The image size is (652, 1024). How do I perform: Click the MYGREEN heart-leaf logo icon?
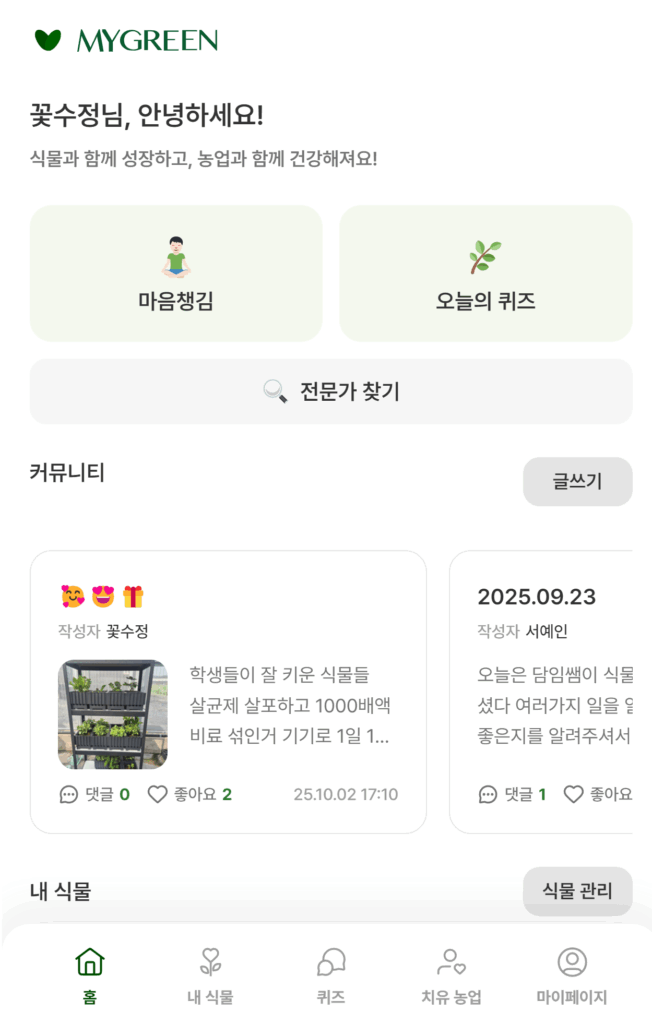(x=48, y=40)
